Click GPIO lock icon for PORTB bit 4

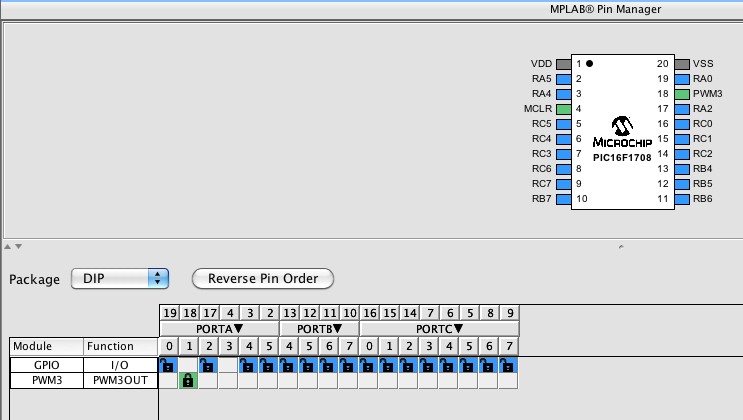point(289,365)
